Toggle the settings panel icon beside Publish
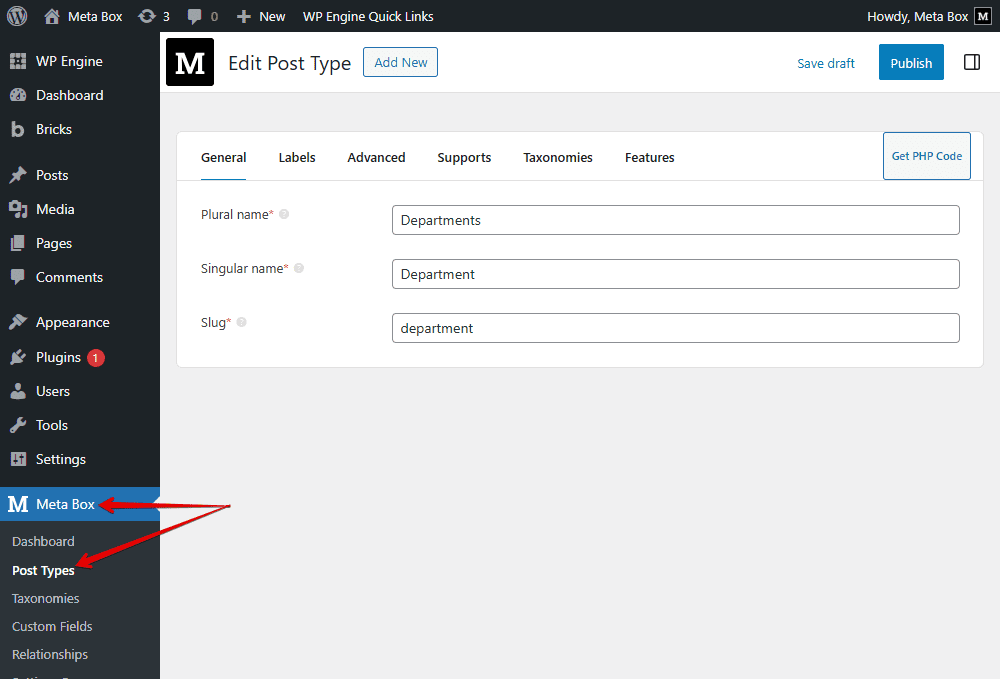1000x679 pixels. pos(971,61)
